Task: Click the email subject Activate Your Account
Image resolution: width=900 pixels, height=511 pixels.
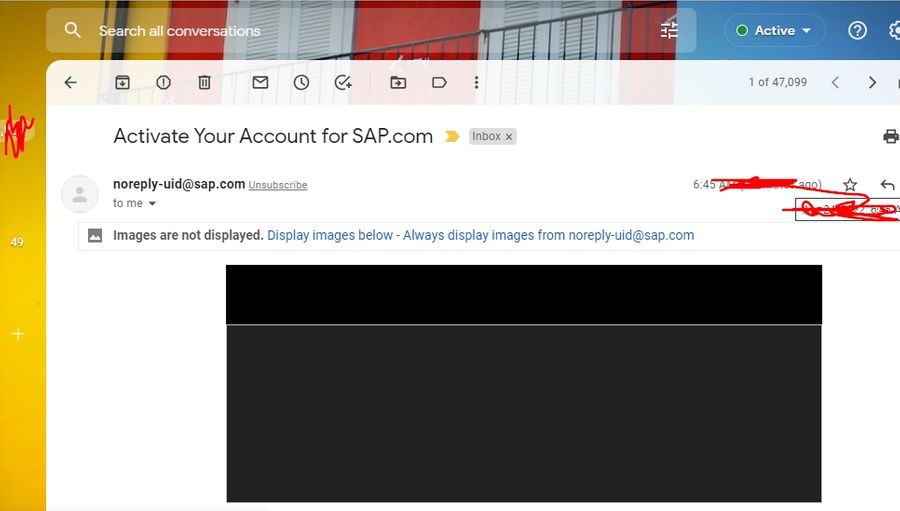Action: coord(273,136)
